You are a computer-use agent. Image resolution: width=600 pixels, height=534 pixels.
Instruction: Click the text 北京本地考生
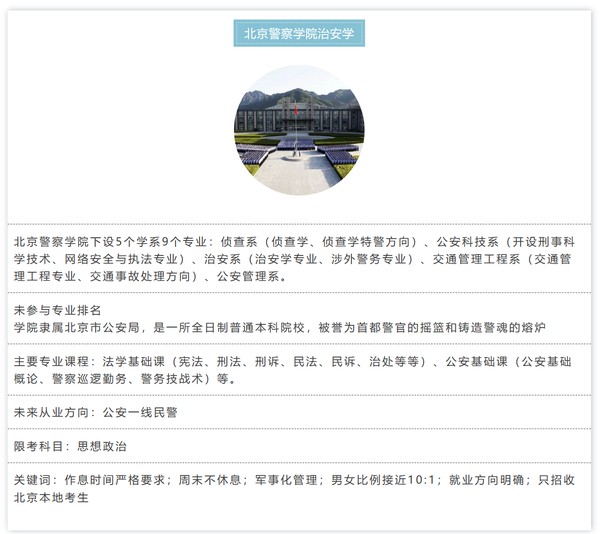[51, 498]
